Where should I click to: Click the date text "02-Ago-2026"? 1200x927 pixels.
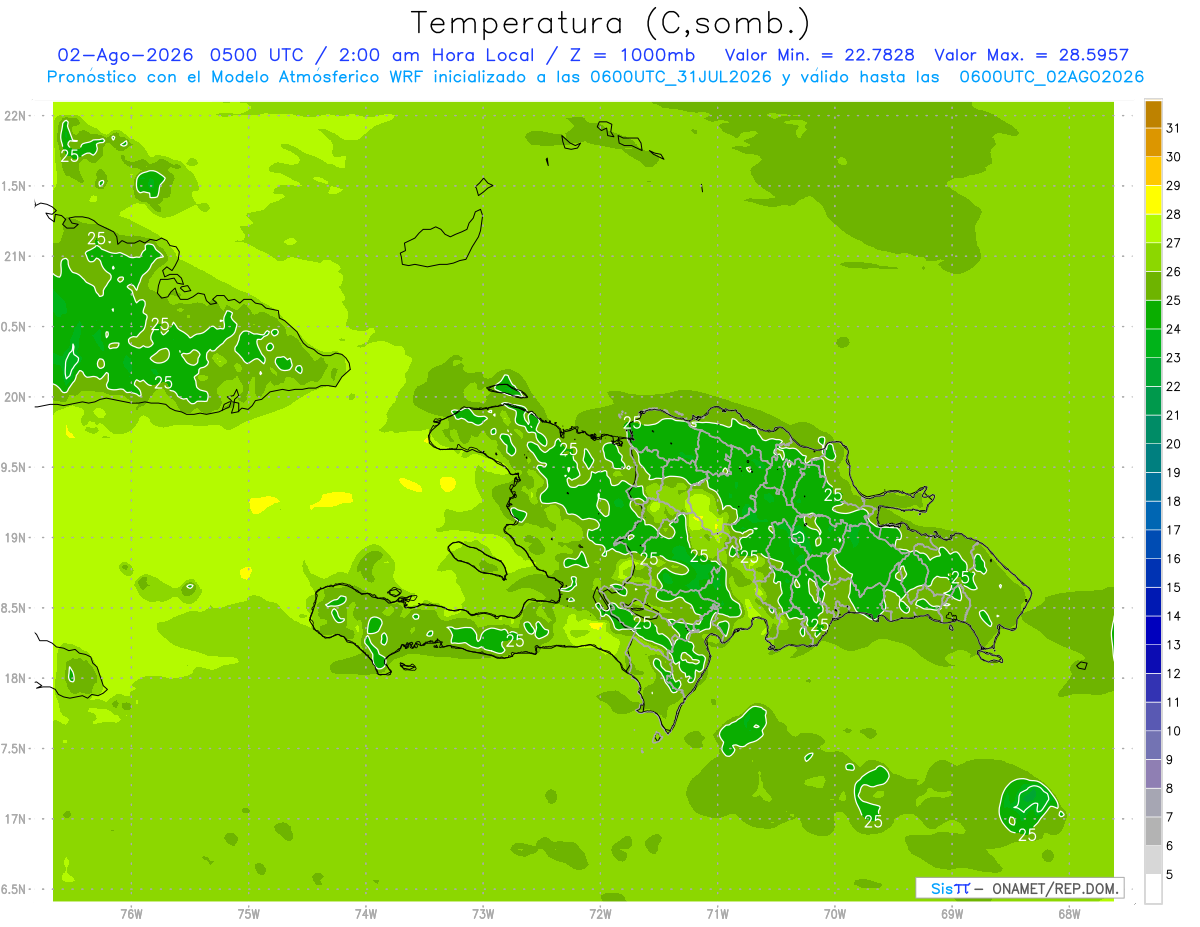126,55
